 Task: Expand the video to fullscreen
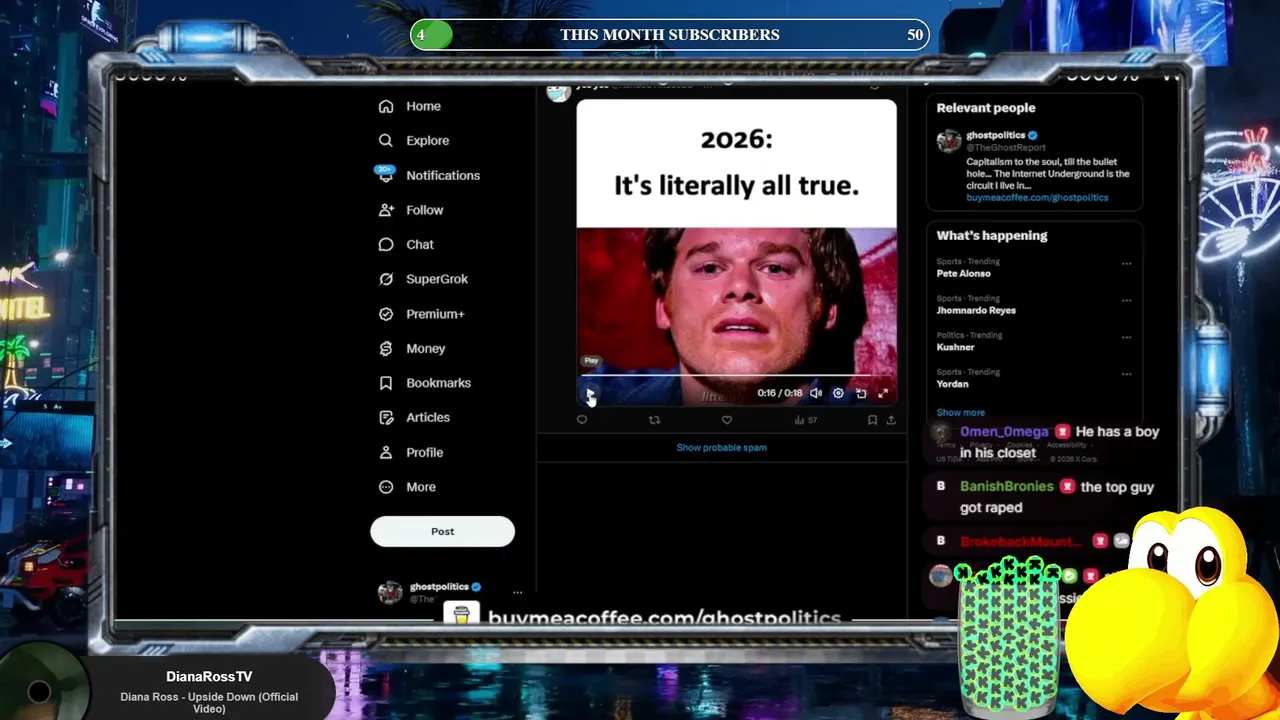(x=883, y=393)
